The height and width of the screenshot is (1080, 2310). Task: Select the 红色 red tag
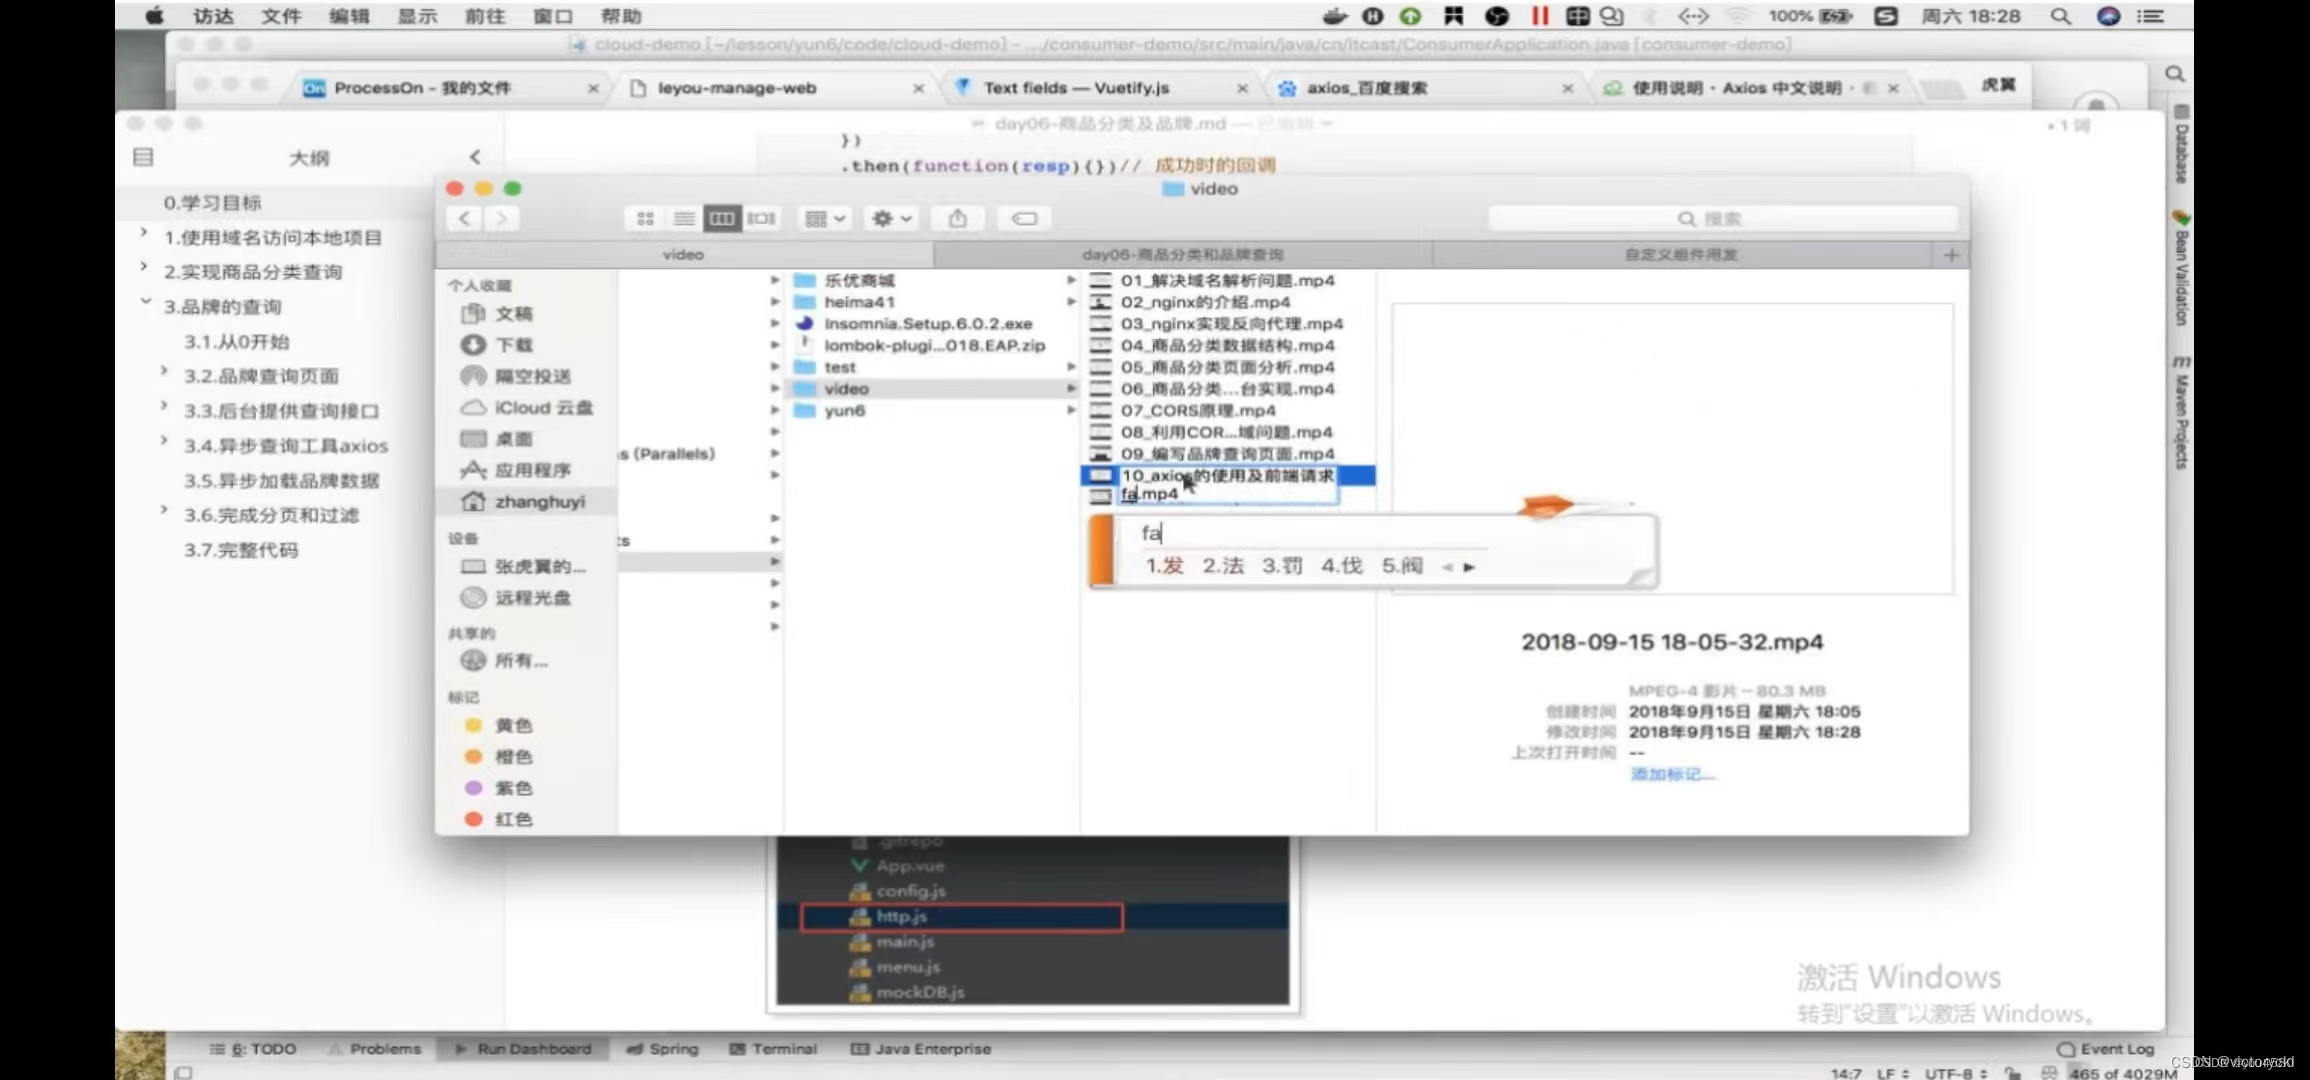tap(513, 819)
